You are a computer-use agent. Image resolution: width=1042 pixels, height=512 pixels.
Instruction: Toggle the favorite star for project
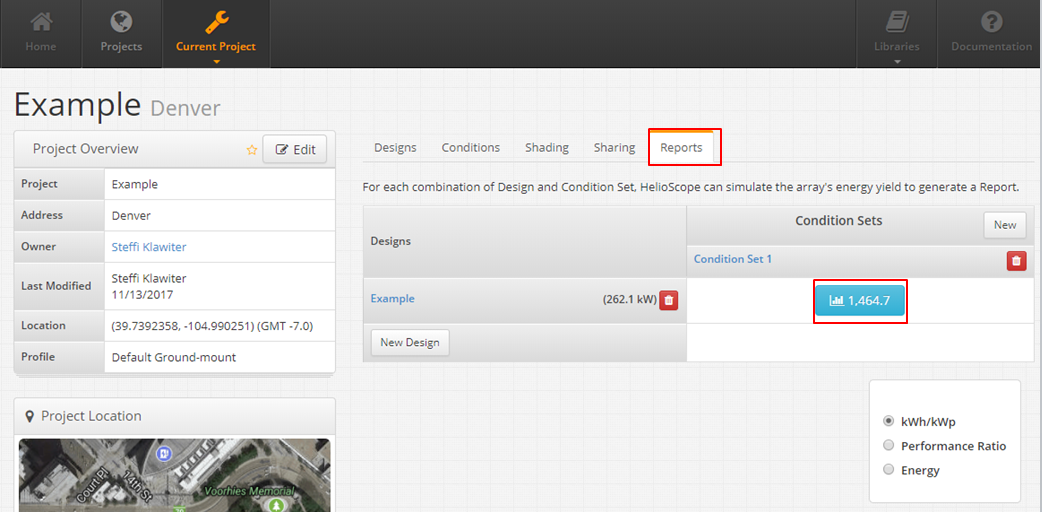click(252, 150)
